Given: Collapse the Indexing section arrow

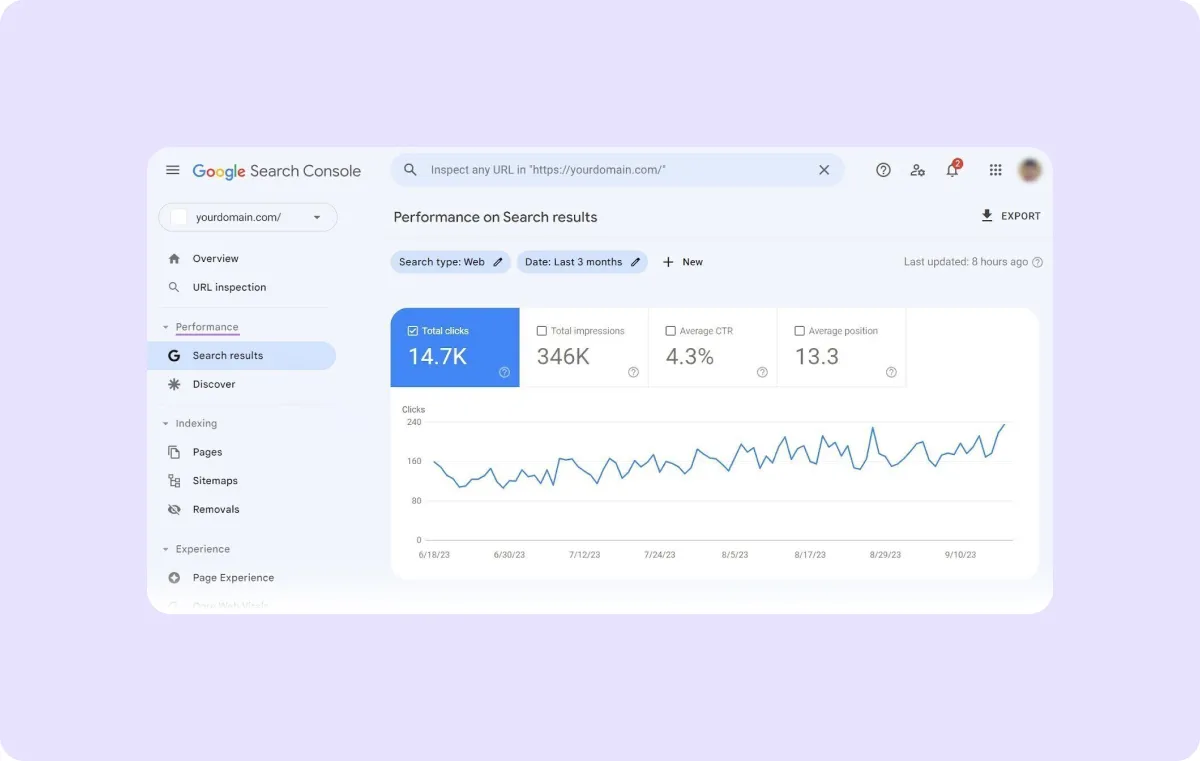Looking at the screenshot, I should click(166, 424).
